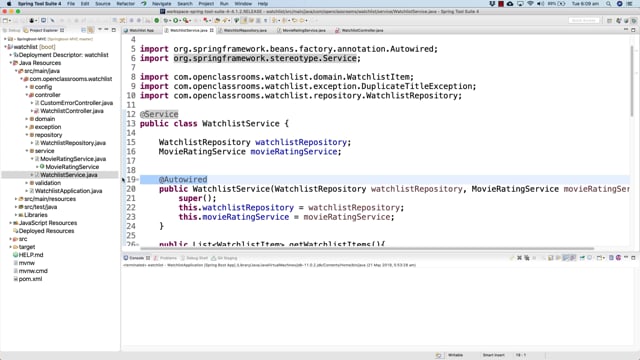Open the New dropdown arrow in toolbar
The image size is (640, 360).
(10, 20)
